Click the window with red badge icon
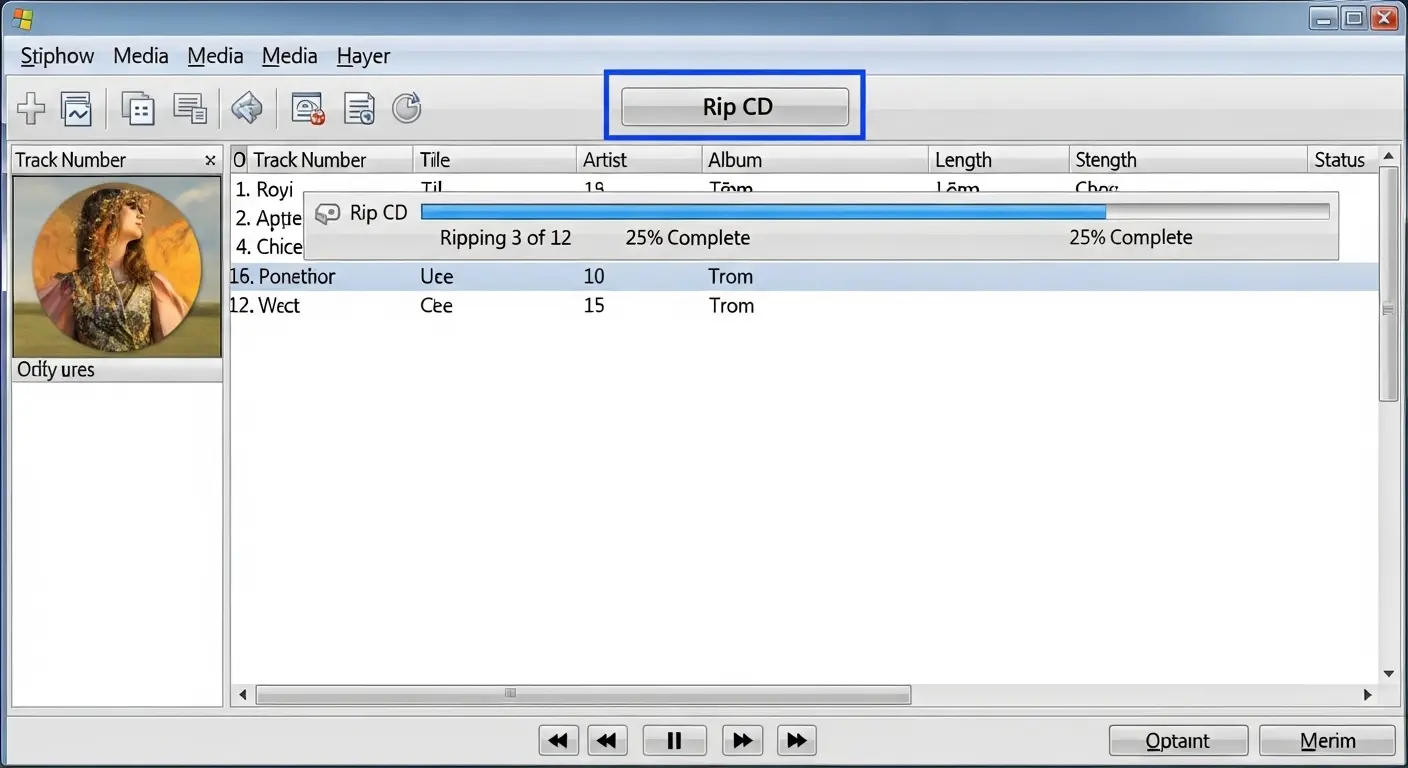Image resolution: width=1408 pixels, height=768 pixels. pyautogui.click(x=308, y=108)
